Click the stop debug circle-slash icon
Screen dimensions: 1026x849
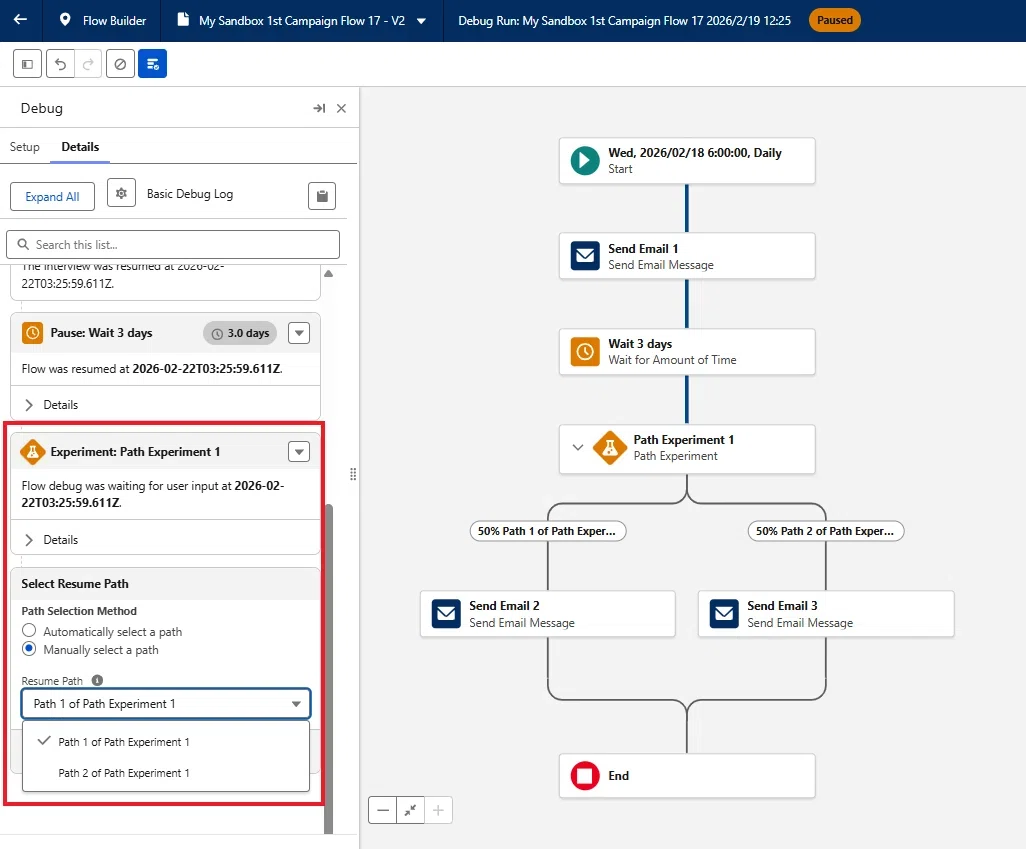coord(120,64)
